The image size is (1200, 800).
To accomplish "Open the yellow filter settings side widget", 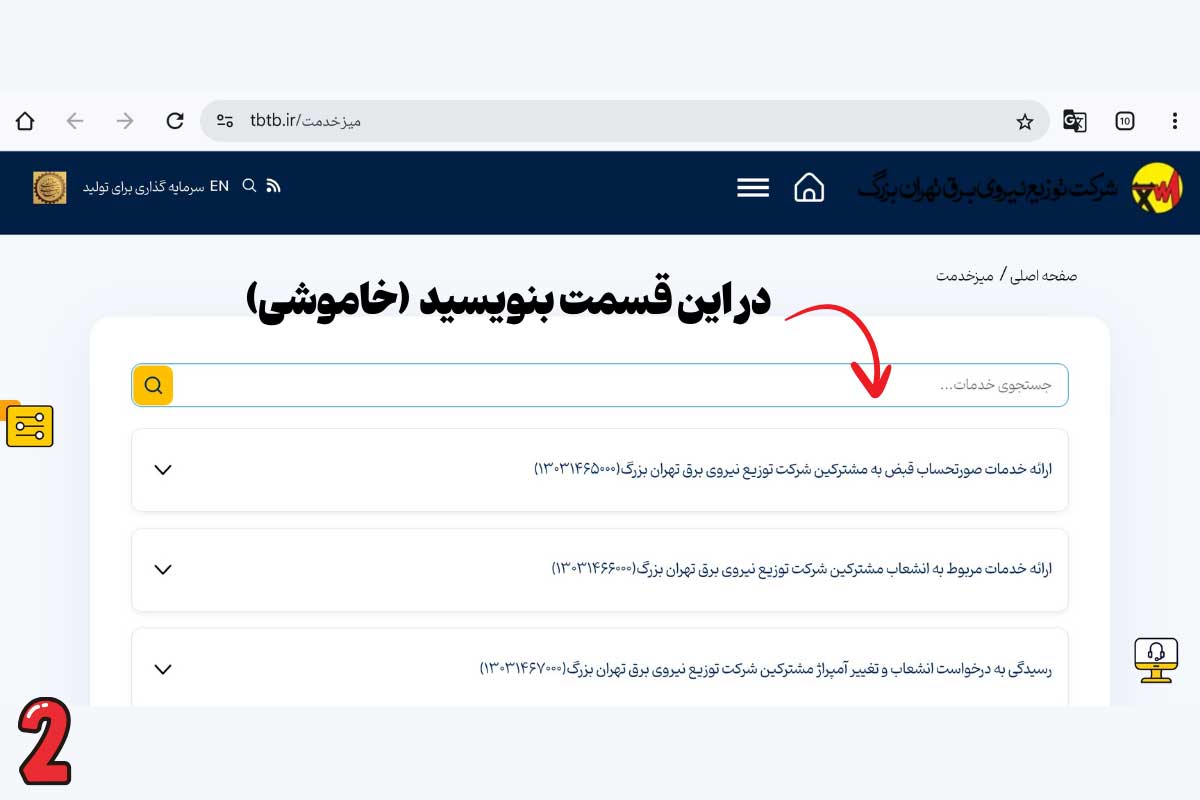I will coord(29,427).
